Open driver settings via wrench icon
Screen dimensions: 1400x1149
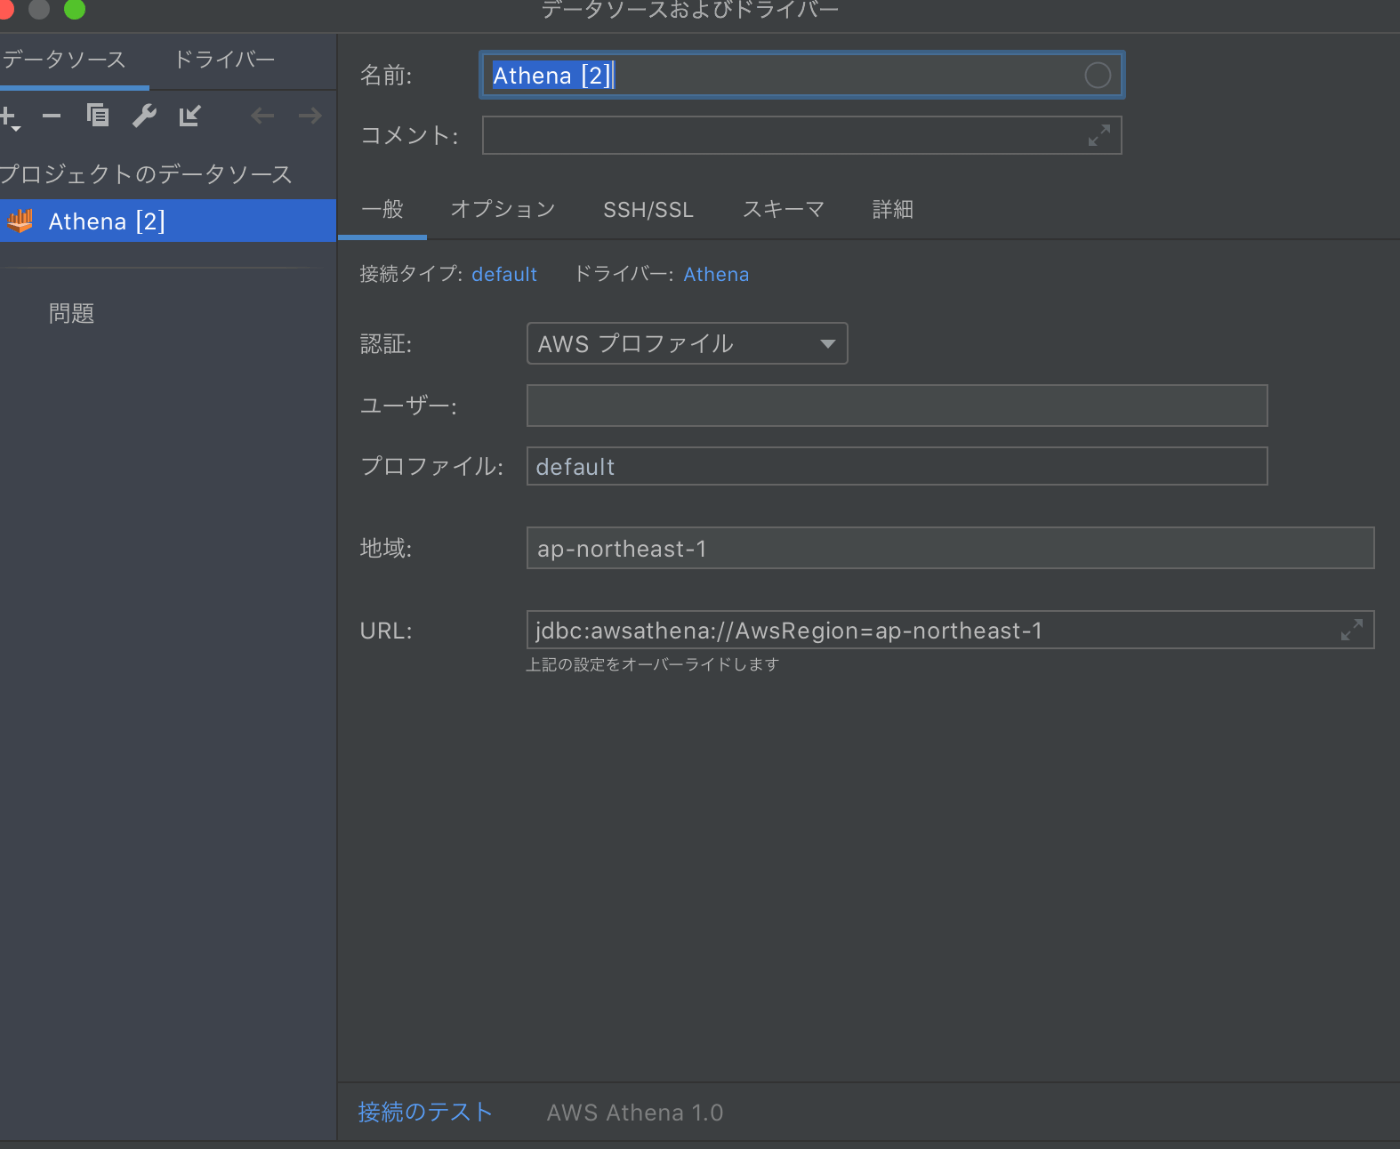pyautogui.click(x=145, y=116)
